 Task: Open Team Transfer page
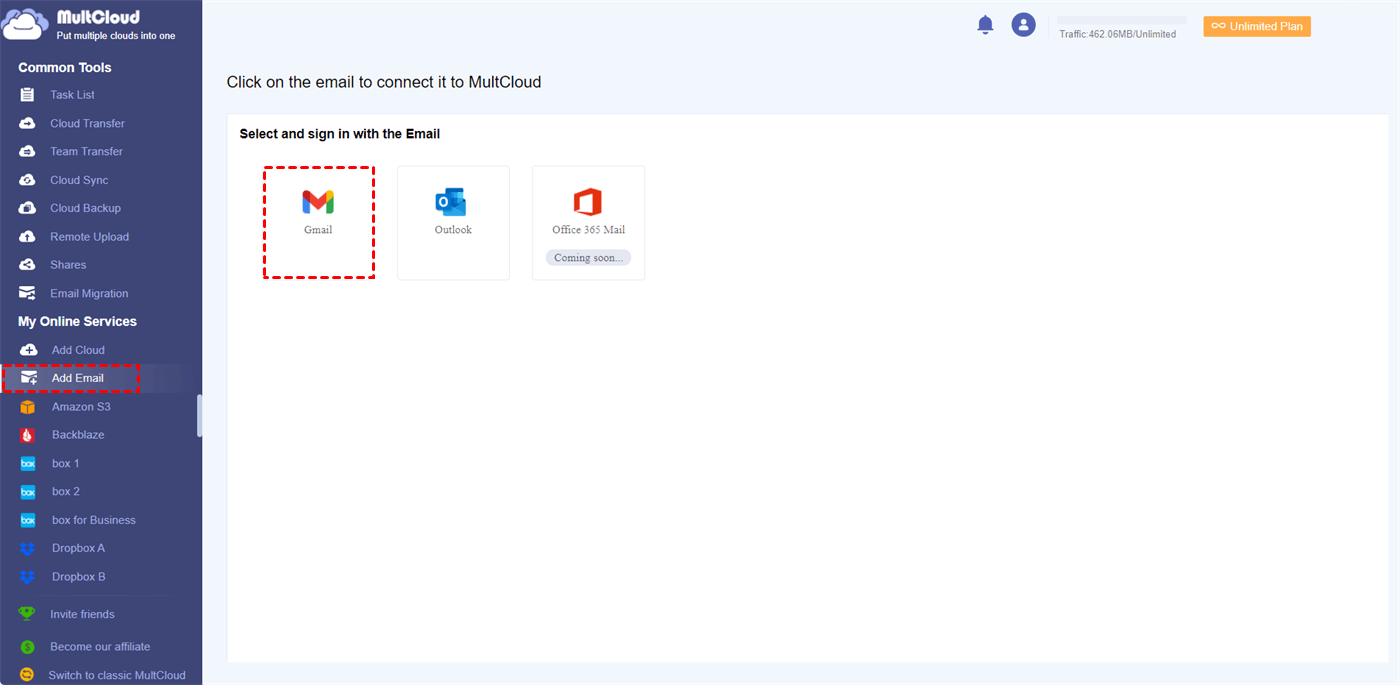87,152
